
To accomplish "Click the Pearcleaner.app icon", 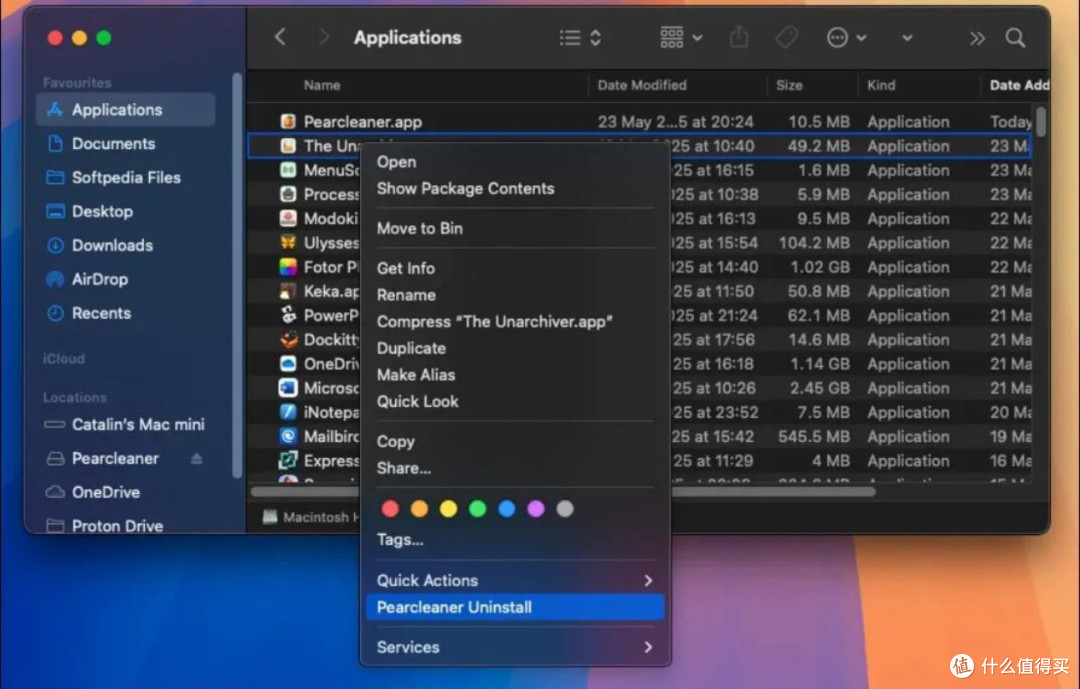I will pos(288,122).
